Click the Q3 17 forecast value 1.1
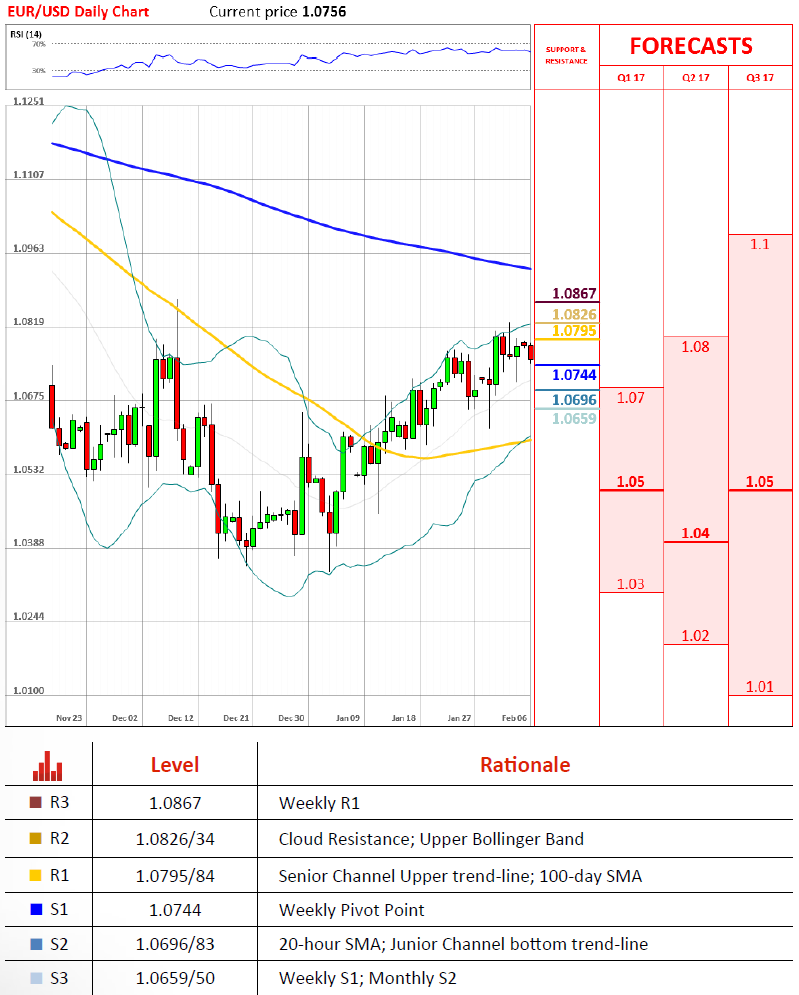 (760, 244)
